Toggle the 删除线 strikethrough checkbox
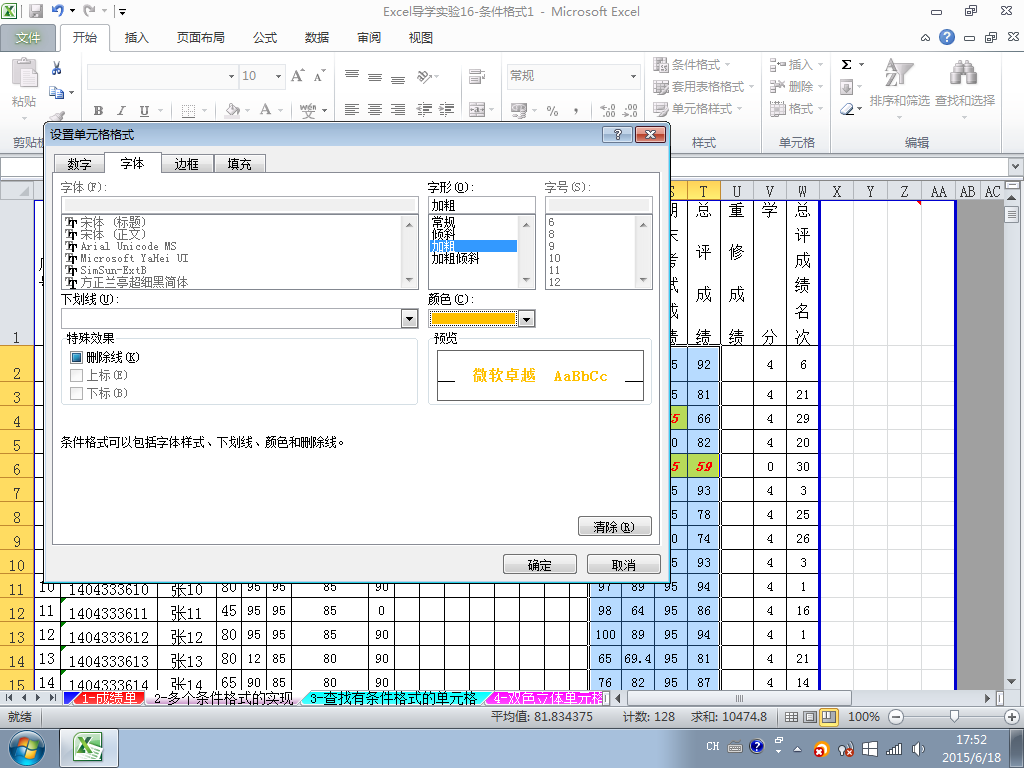1024x768 pixels. (x=76, y=357)
